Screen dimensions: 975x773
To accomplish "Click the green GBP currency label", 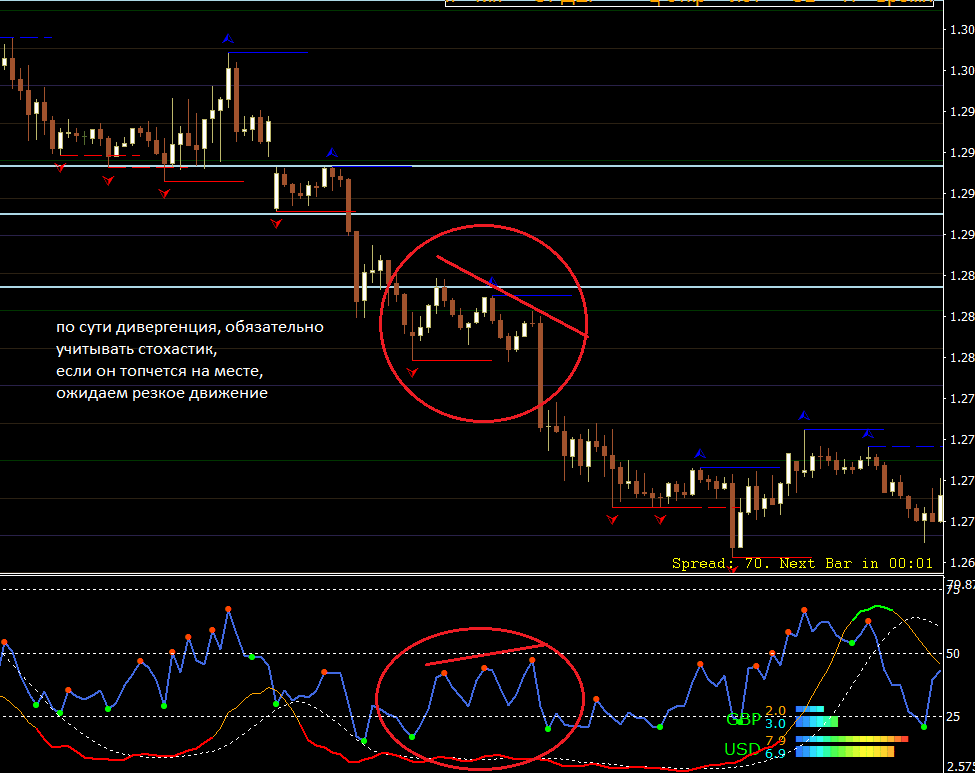I will (743, 719).
